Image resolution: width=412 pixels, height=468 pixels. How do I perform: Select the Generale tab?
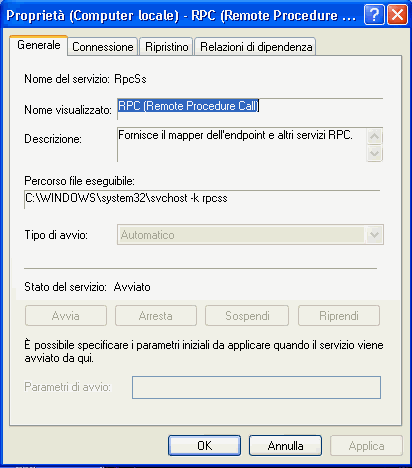[39, 45]
